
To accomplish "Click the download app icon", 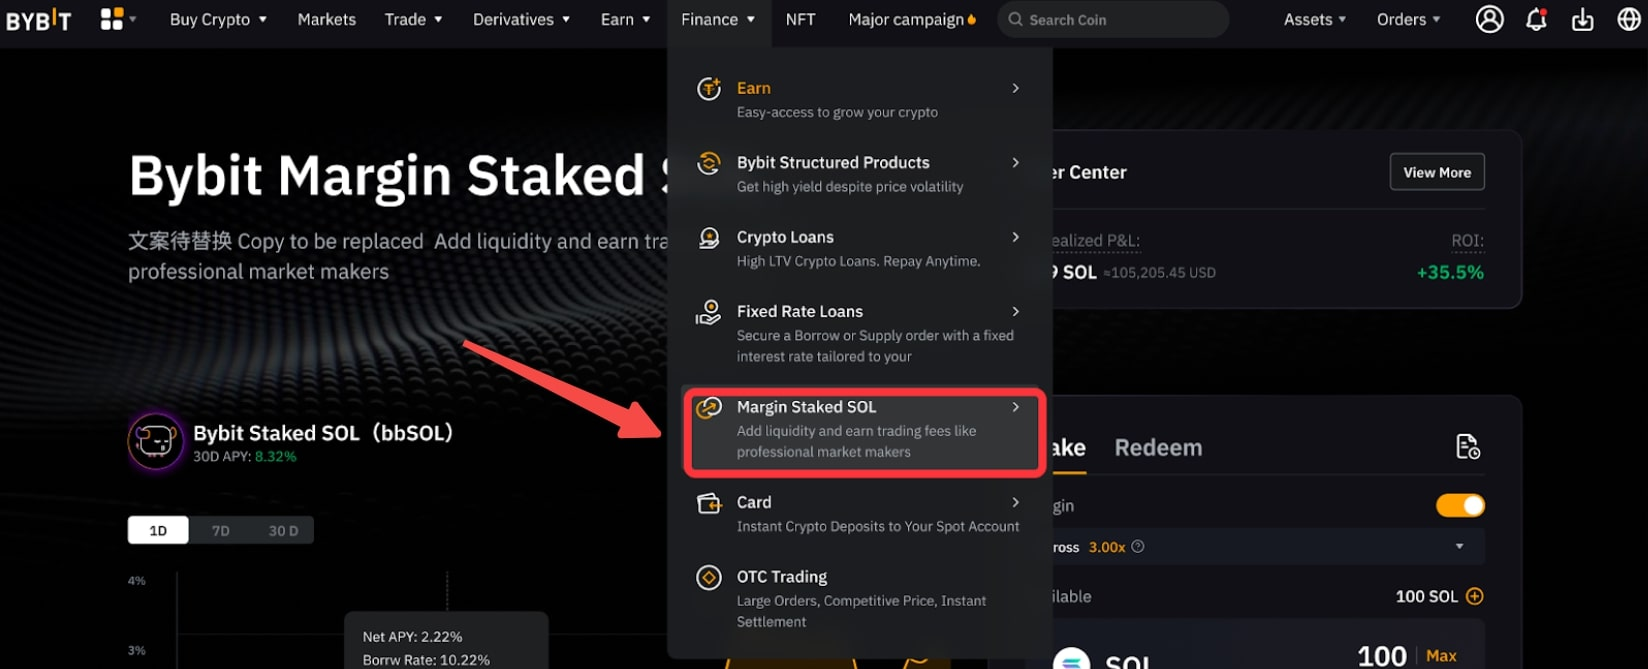I will pyautogui.click(x=1582, y=19).
